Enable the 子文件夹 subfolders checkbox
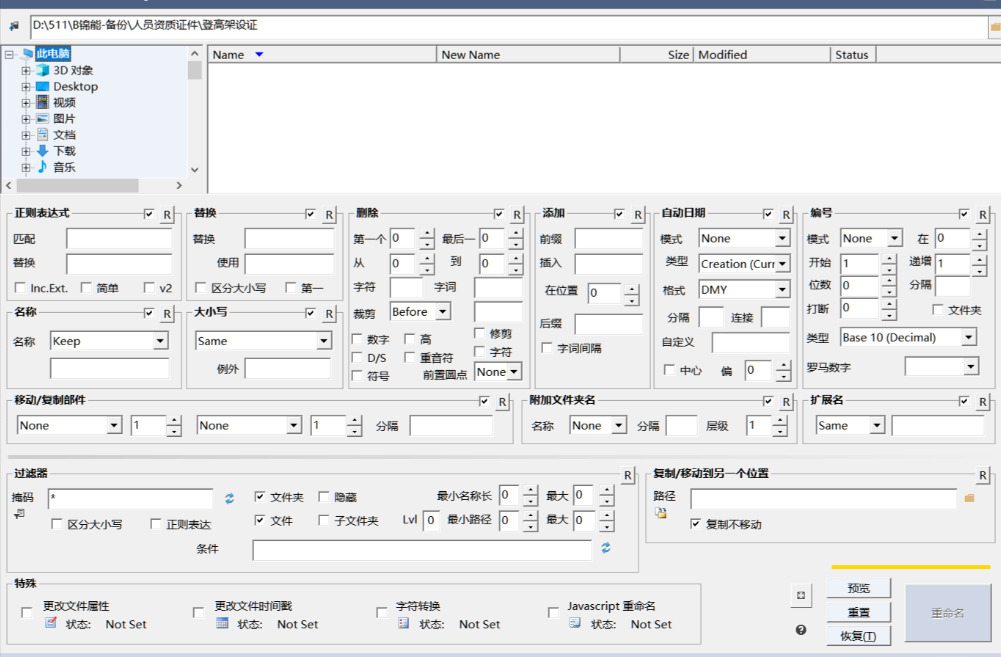The width and height of the screenshot is (1001, 657). pyautogui.click(x=324, y=520)
